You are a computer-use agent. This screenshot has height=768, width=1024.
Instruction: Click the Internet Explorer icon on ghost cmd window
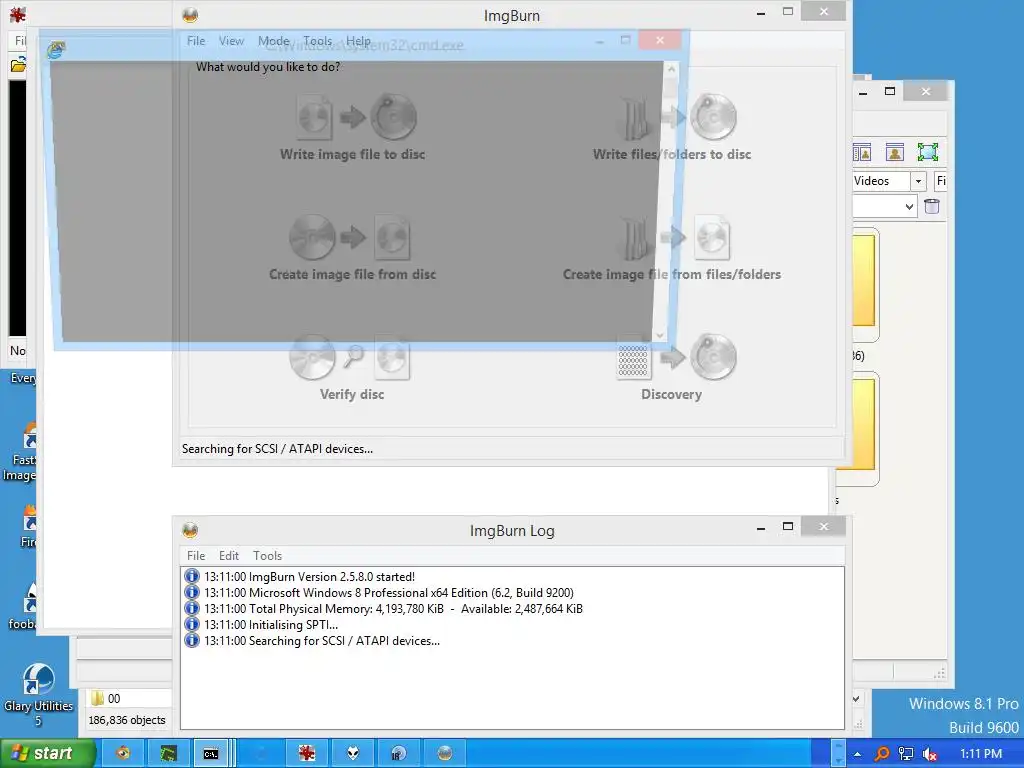[56, 50]
